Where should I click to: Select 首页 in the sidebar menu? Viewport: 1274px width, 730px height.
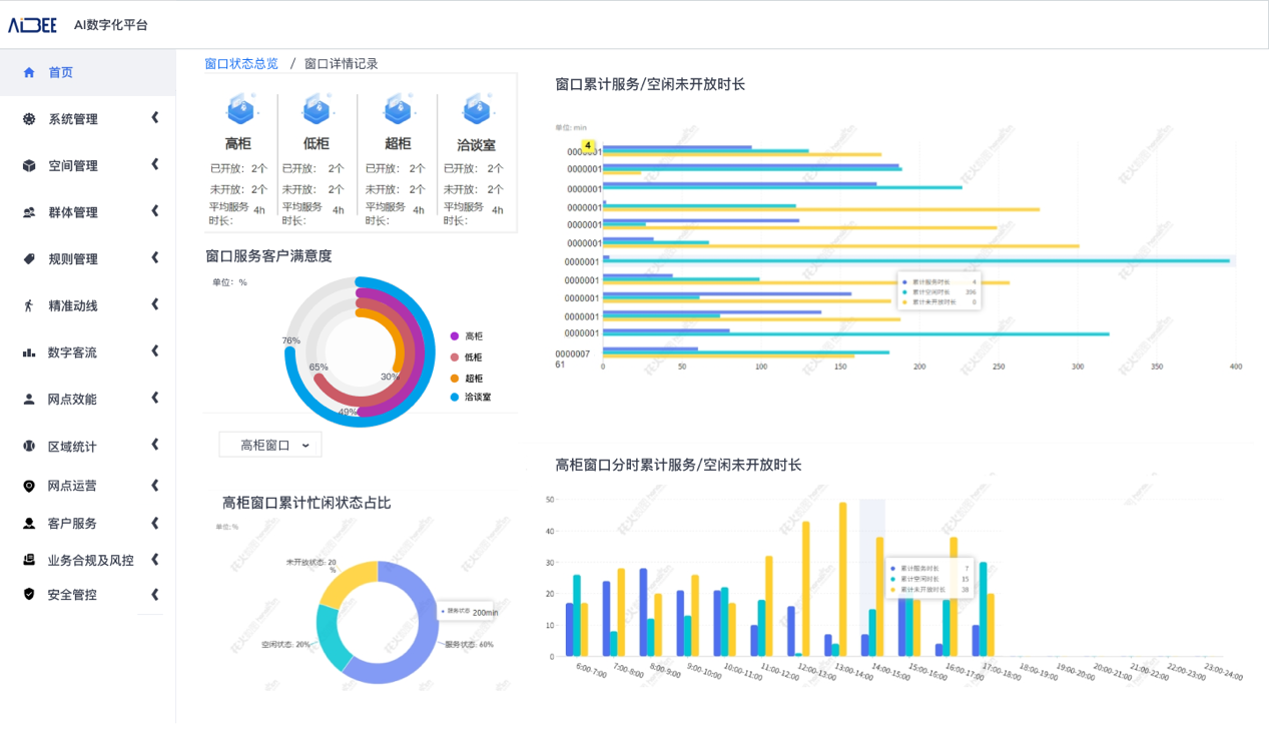[x=60, y=72]
